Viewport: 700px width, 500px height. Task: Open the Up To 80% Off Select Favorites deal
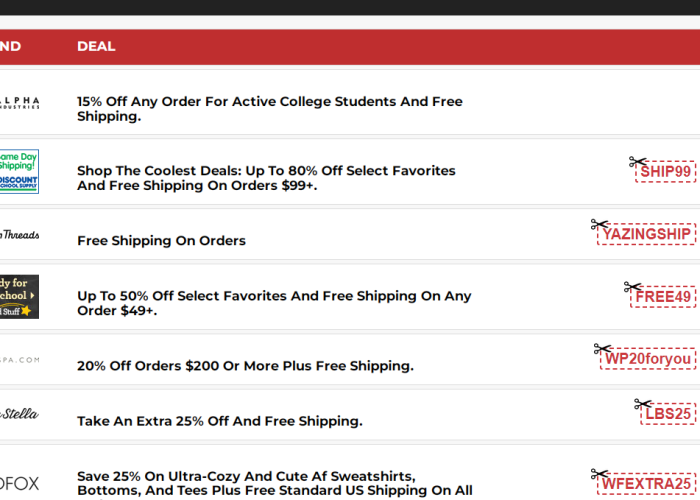pyautogui.click(x=266, y=178)
